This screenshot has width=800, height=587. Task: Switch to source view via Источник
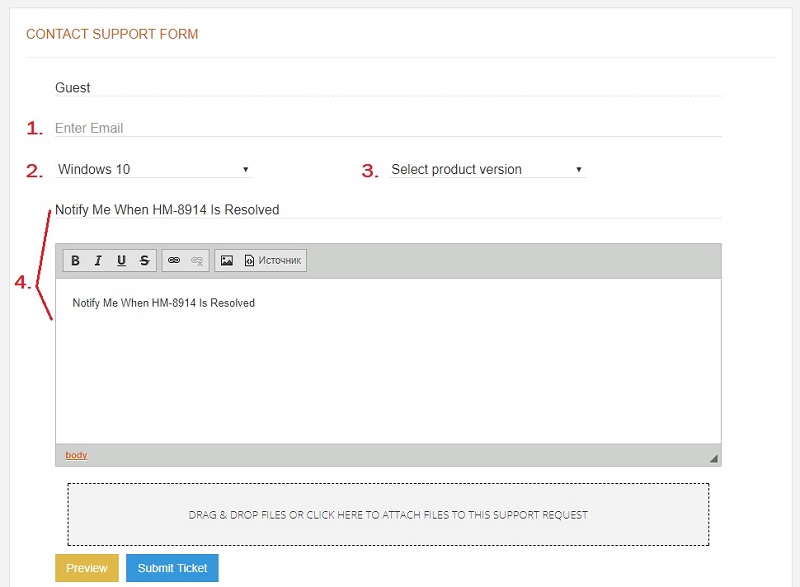(x=272, y=261)
